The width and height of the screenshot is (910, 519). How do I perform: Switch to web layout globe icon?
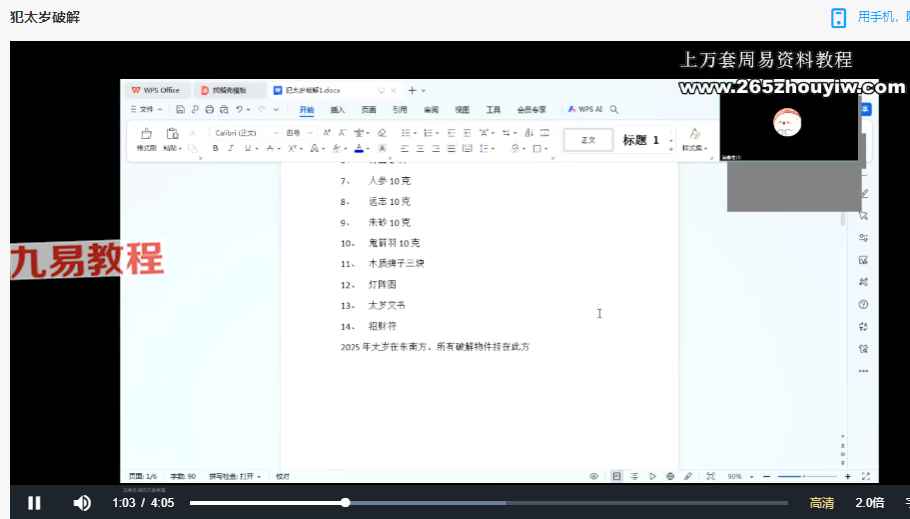(670, 476)
